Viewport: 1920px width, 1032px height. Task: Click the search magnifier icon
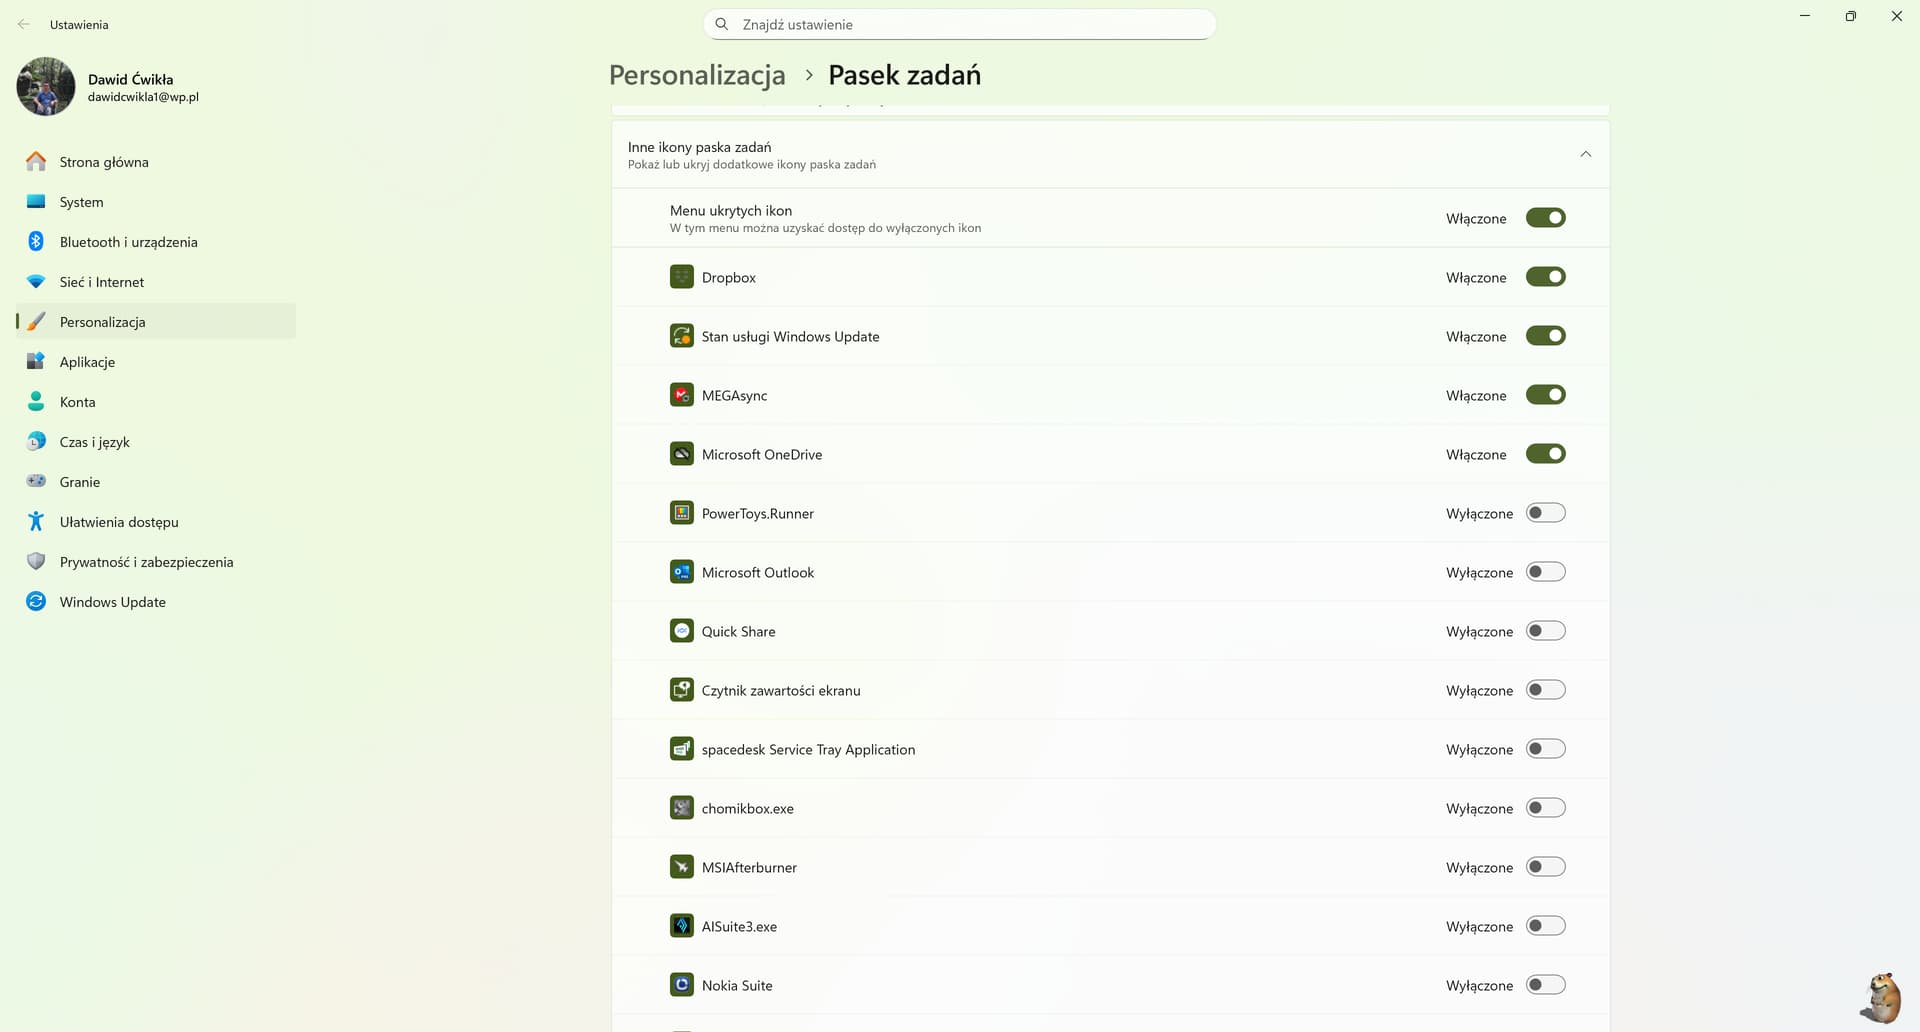(721, 24)
